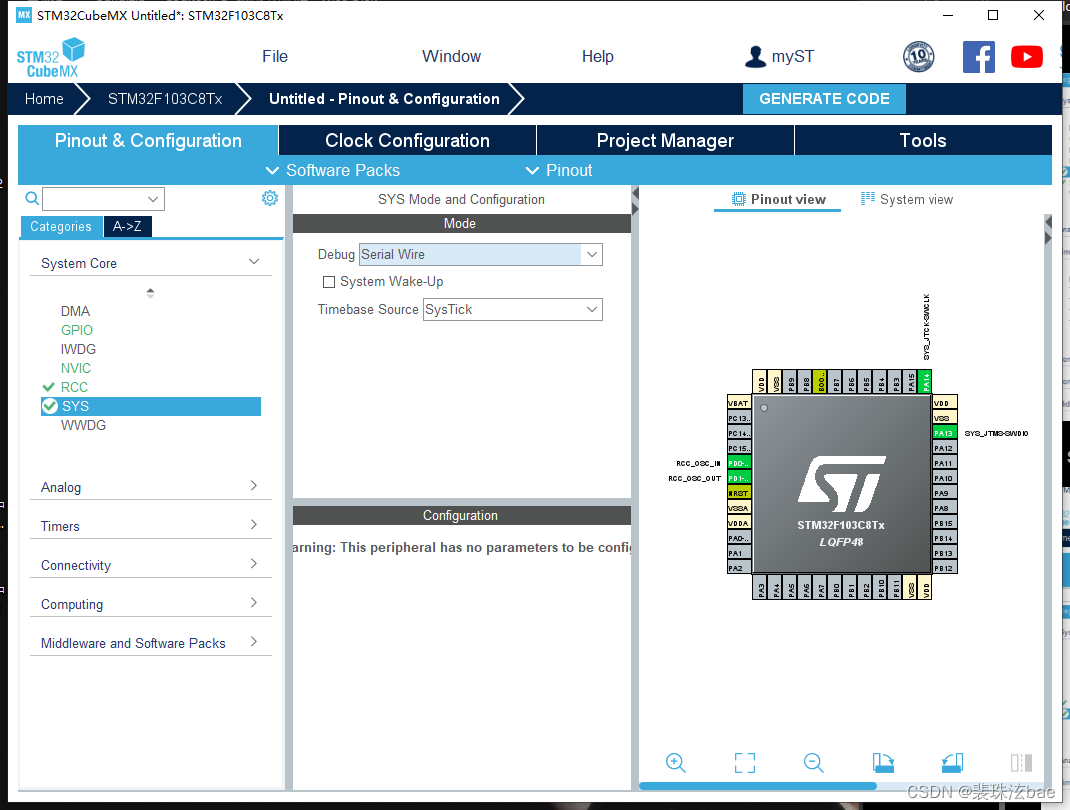
Task: Open the categories settings gear icon
Action: pyautogui.click(x=270, y=198)
